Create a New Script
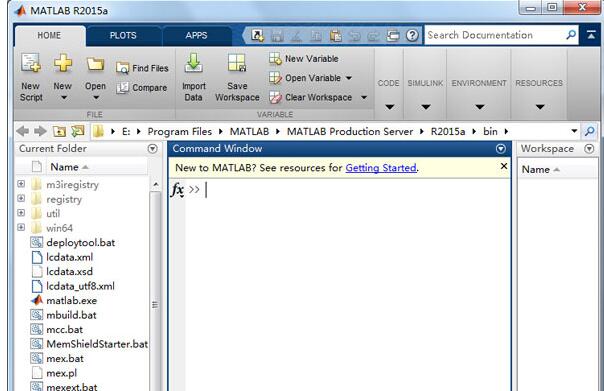The height and width of the screenshot is (391, 604). tap(31, 77)
